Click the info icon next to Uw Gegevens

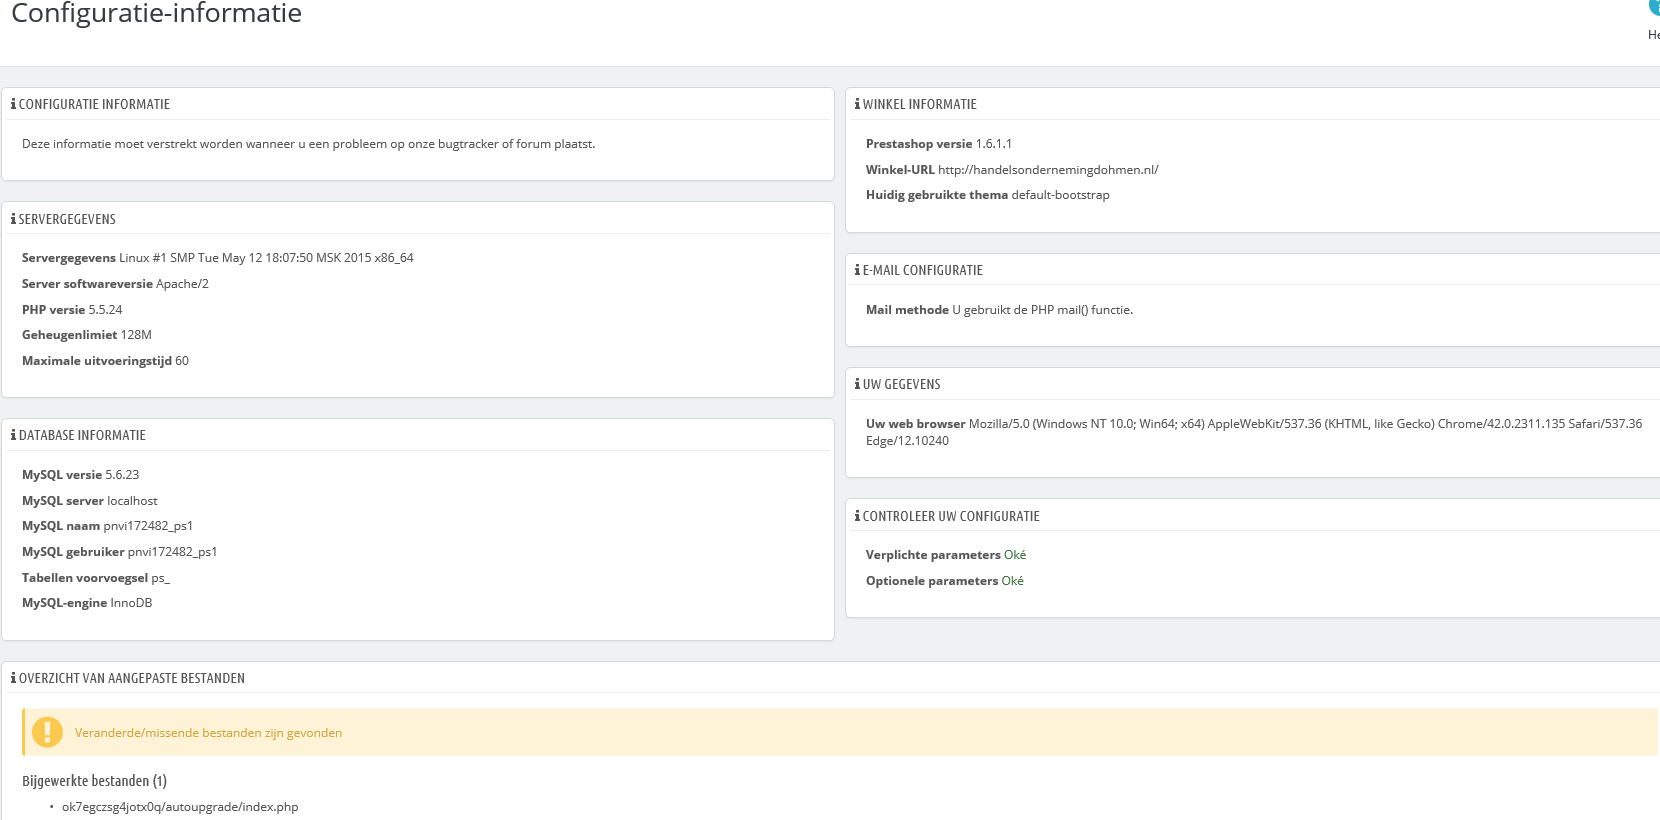point(857,384)
